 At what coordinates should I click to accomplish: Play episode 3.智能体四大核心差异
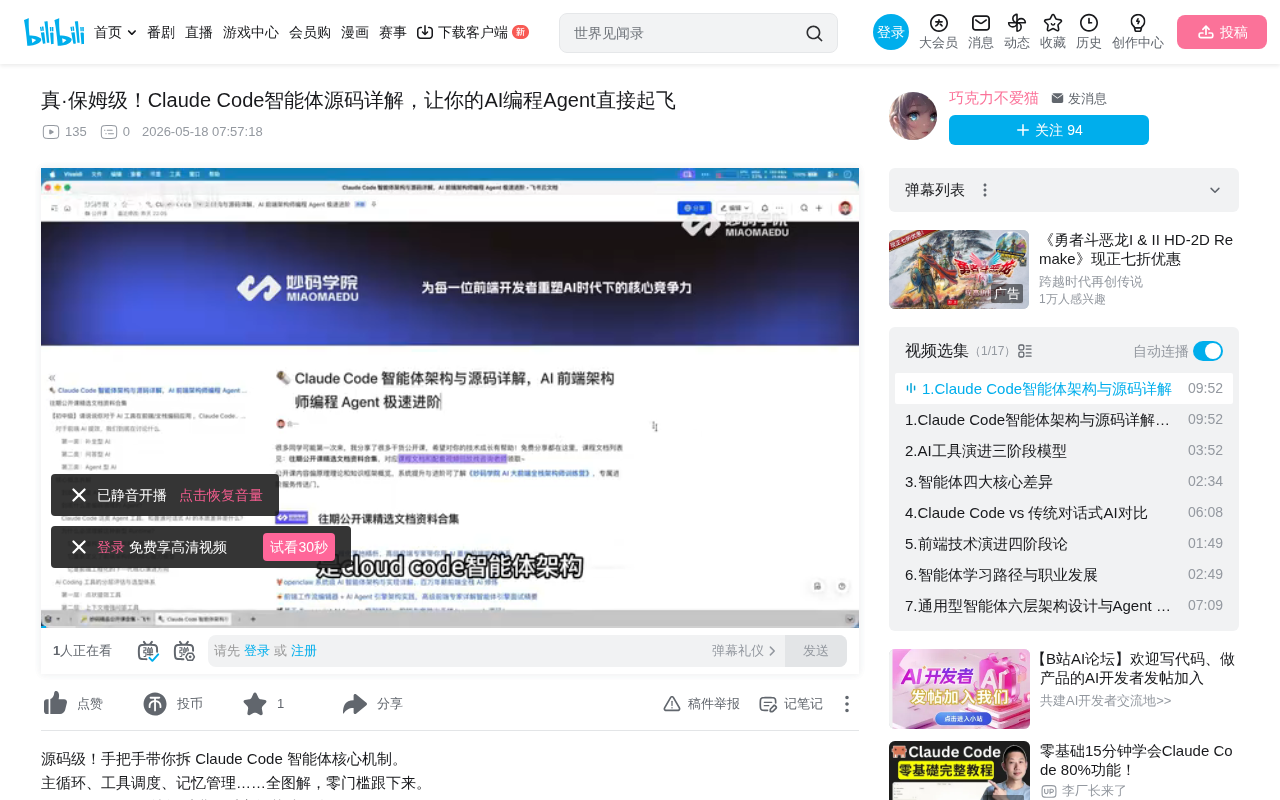(x=1064, y=482)
